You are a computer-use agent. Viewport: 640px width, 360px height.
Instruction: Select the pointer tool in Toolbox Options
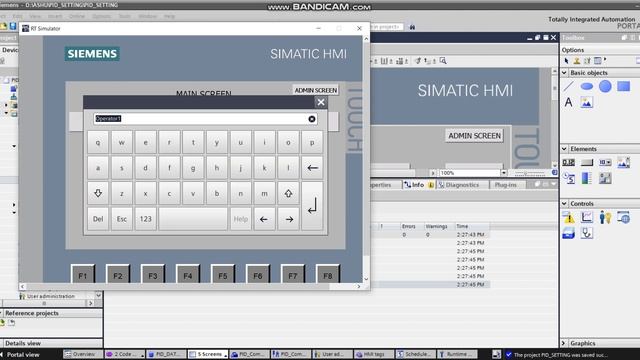567,61
